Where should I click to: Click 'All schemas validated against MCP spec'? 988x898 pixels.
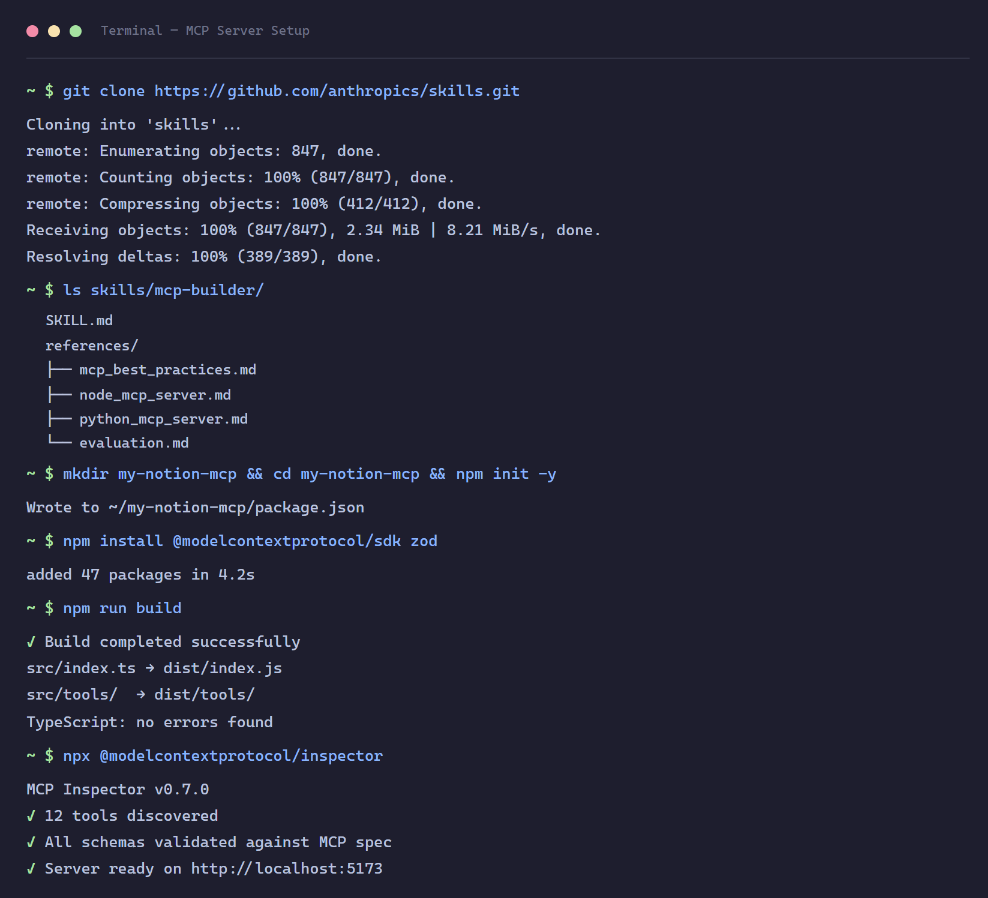(209, 843)
